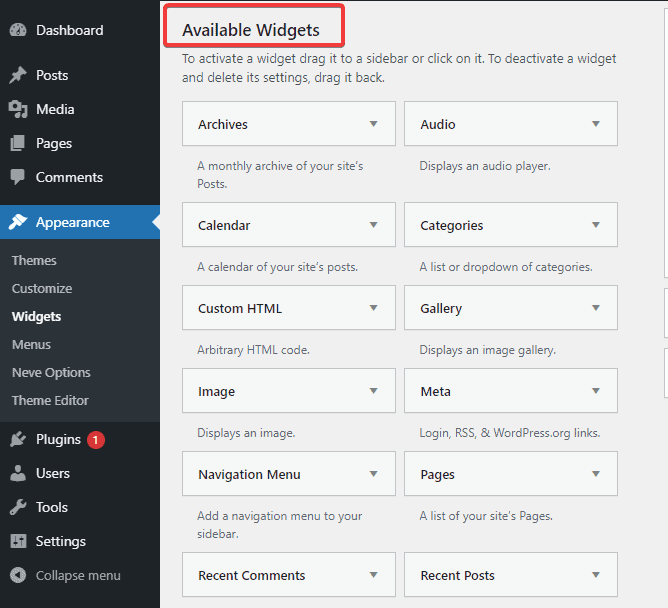Open the Theme Editor link
Image resolution: width=668 pixels, height=608 pixels.
[x=50, y=400]
